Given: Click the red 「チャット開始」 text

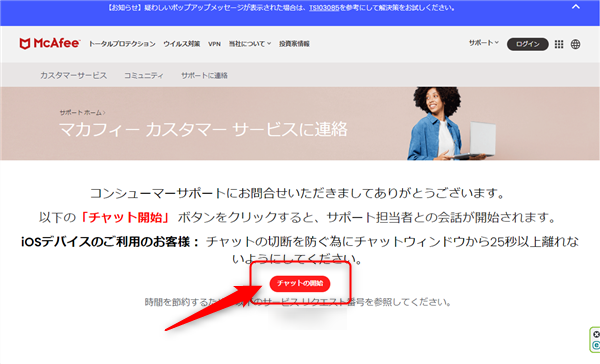Looking at the screenshot, I should [x=125, y=217].
